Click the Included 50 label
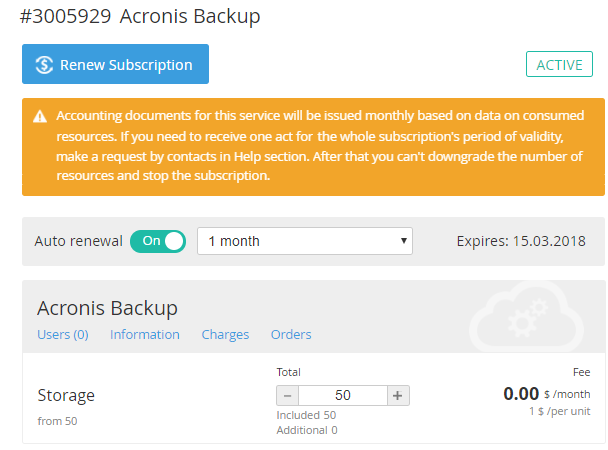Viewport: 608px width, 450px height. (x=306, y=415)
